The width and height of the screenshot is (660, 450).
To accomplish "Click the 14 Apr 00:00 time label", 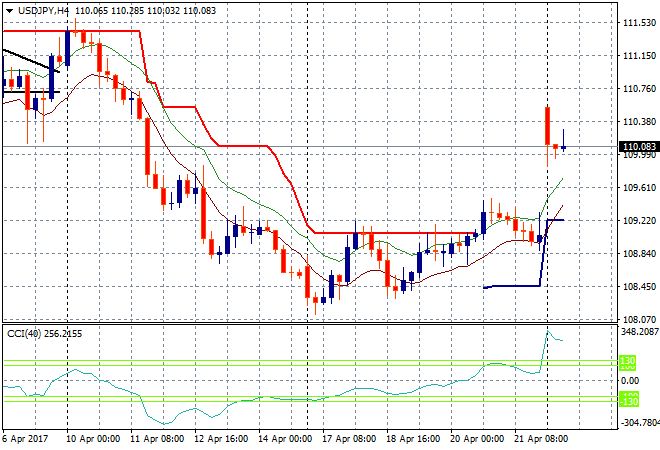I will coord(285,439).
